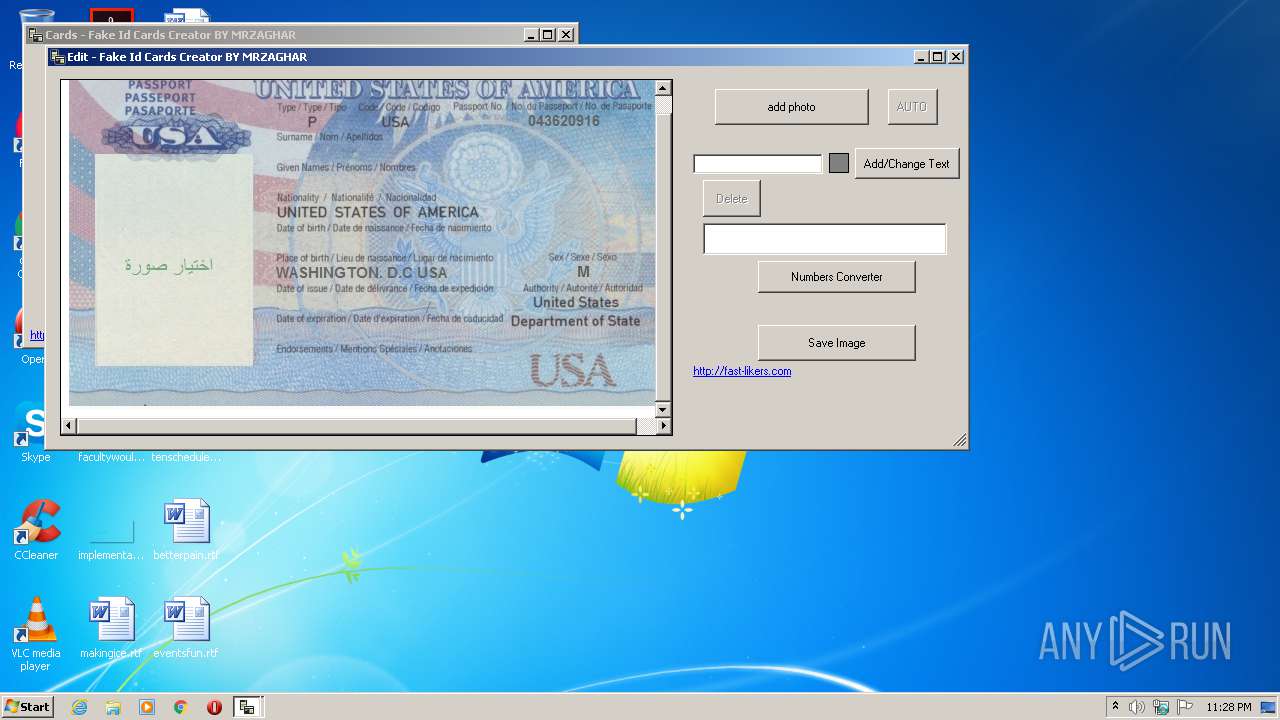This screenshot has width=1280, height=720.
Task: Click the Delete button
Action: coord(731,199)
